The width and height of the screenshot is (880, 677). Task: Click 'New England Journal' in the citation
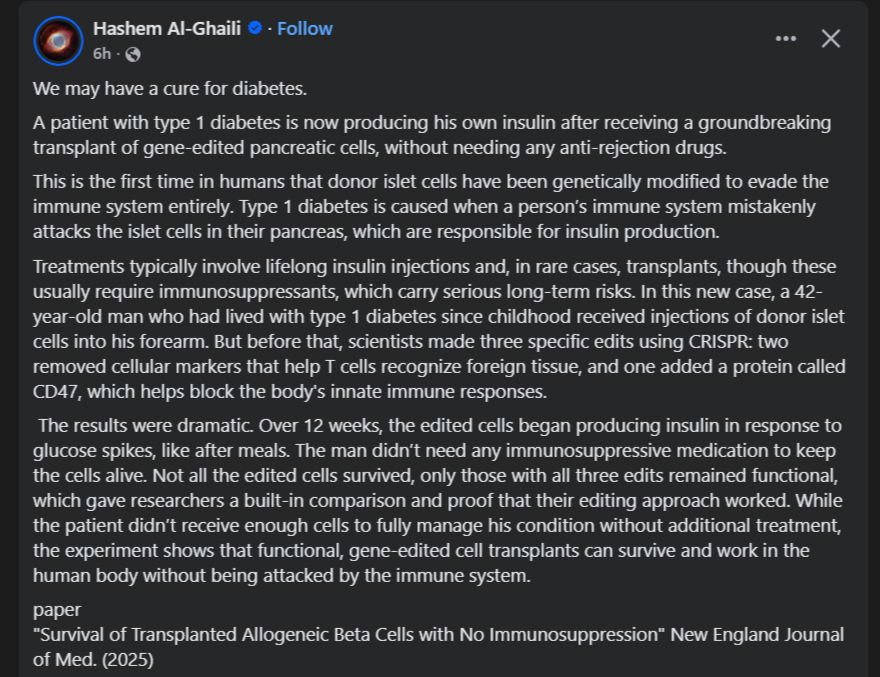757,635
